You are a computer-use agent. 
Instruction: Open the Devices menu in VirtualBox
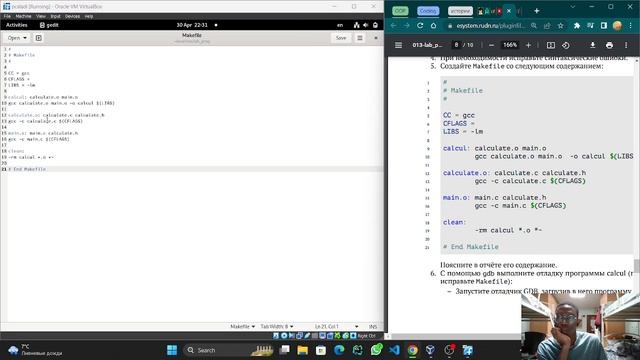(72, 16)
